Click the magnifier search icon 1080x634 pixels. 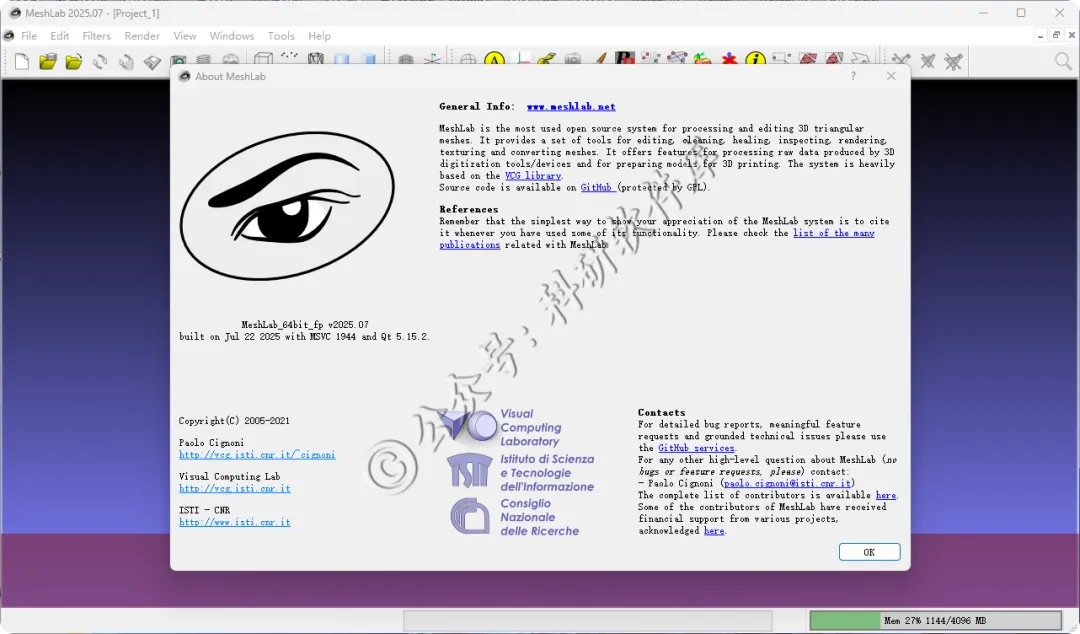(x=1063, y=62)
